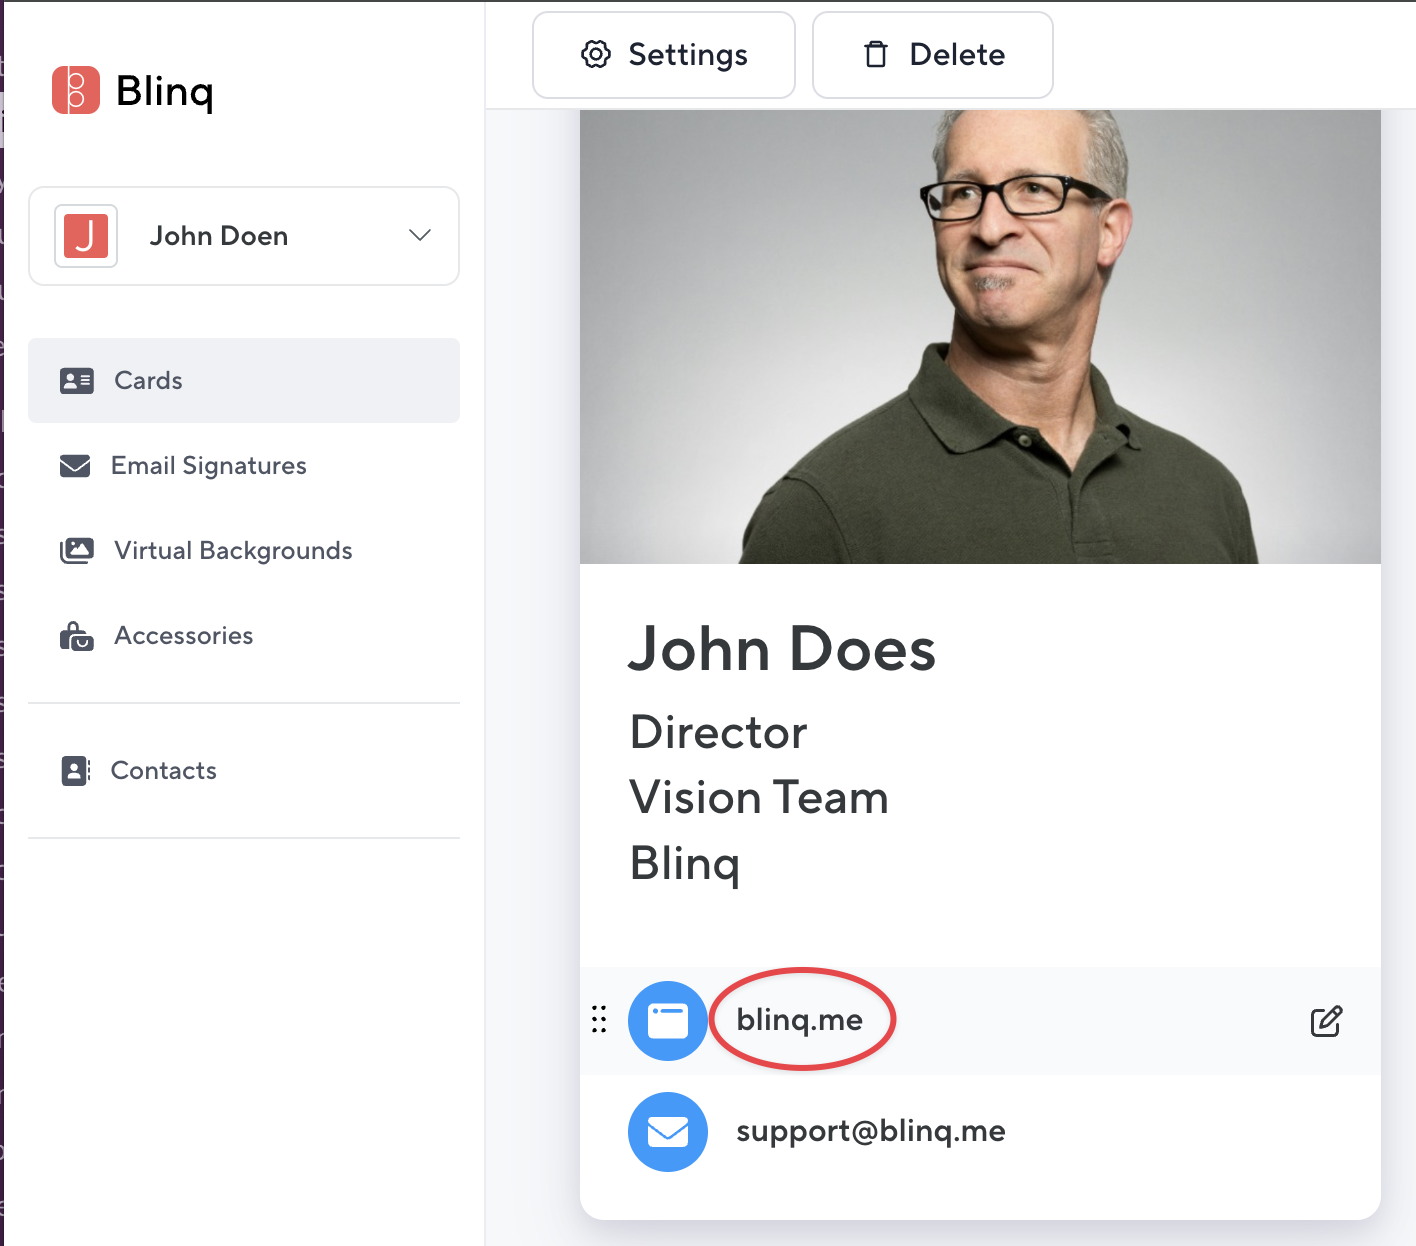
Task: Open the John Doen account dropdown
Action: (244, 236)
